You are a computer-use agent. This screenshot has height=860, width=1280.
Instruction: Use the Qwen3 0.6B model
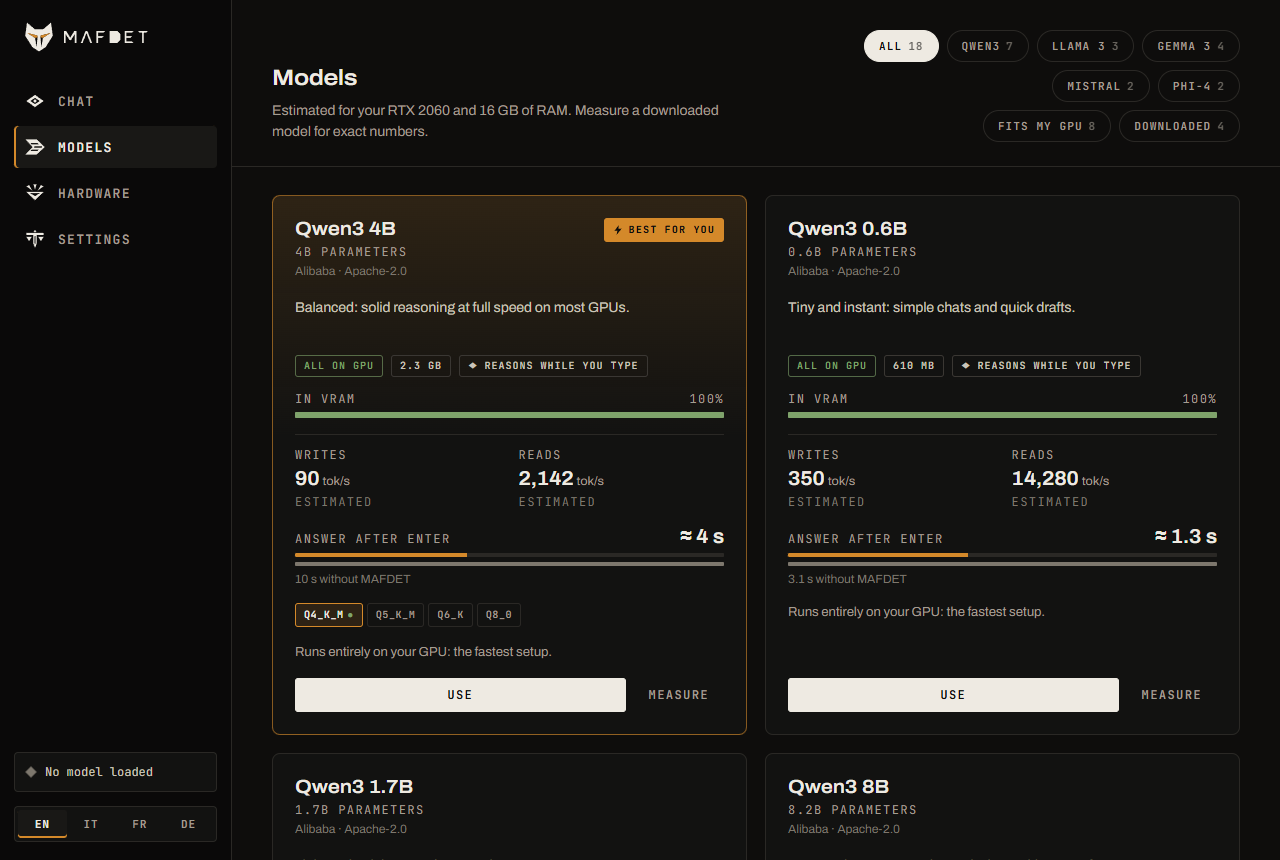(x=953, y=695)
